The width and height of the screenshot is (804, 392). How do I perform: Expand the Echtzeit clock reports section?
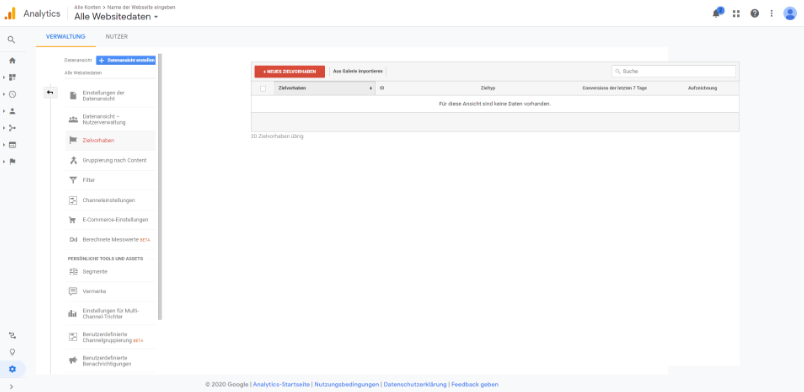(x=12, y=94)
